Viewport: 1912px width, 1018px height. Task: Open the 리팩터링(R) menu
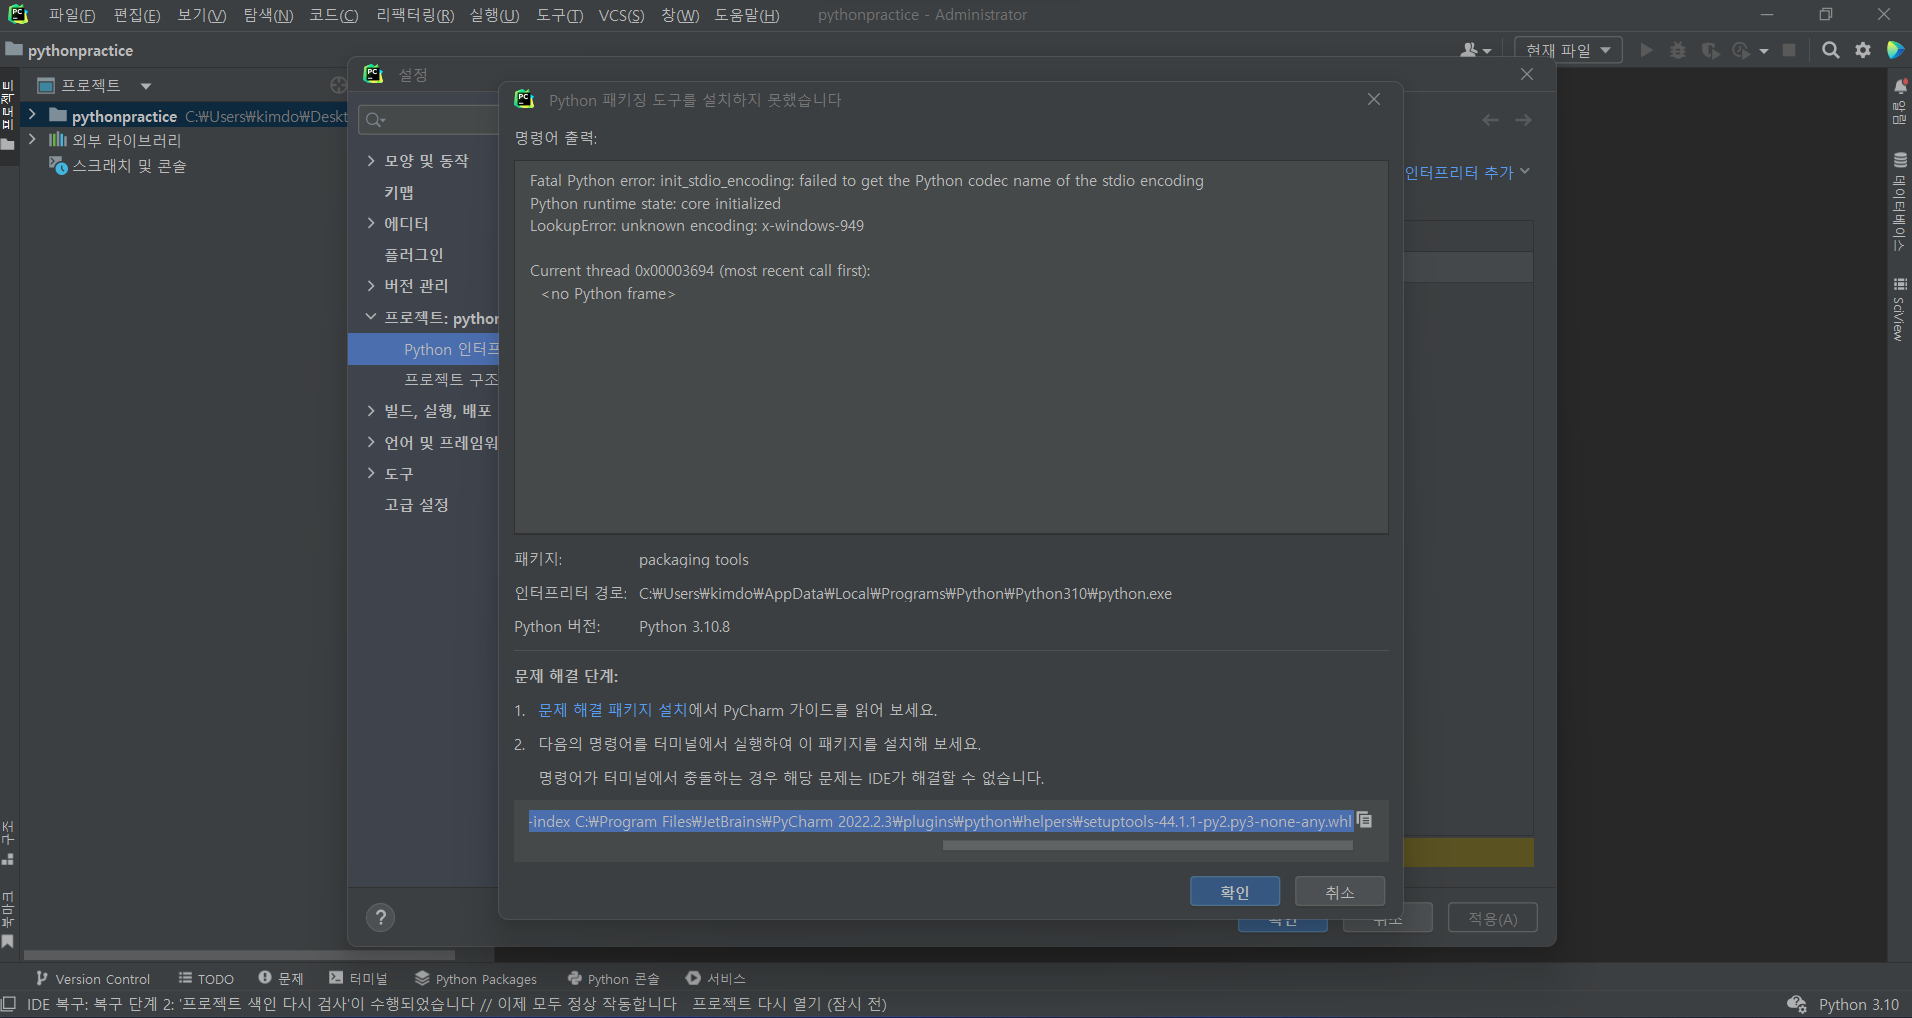click(414, 15)
